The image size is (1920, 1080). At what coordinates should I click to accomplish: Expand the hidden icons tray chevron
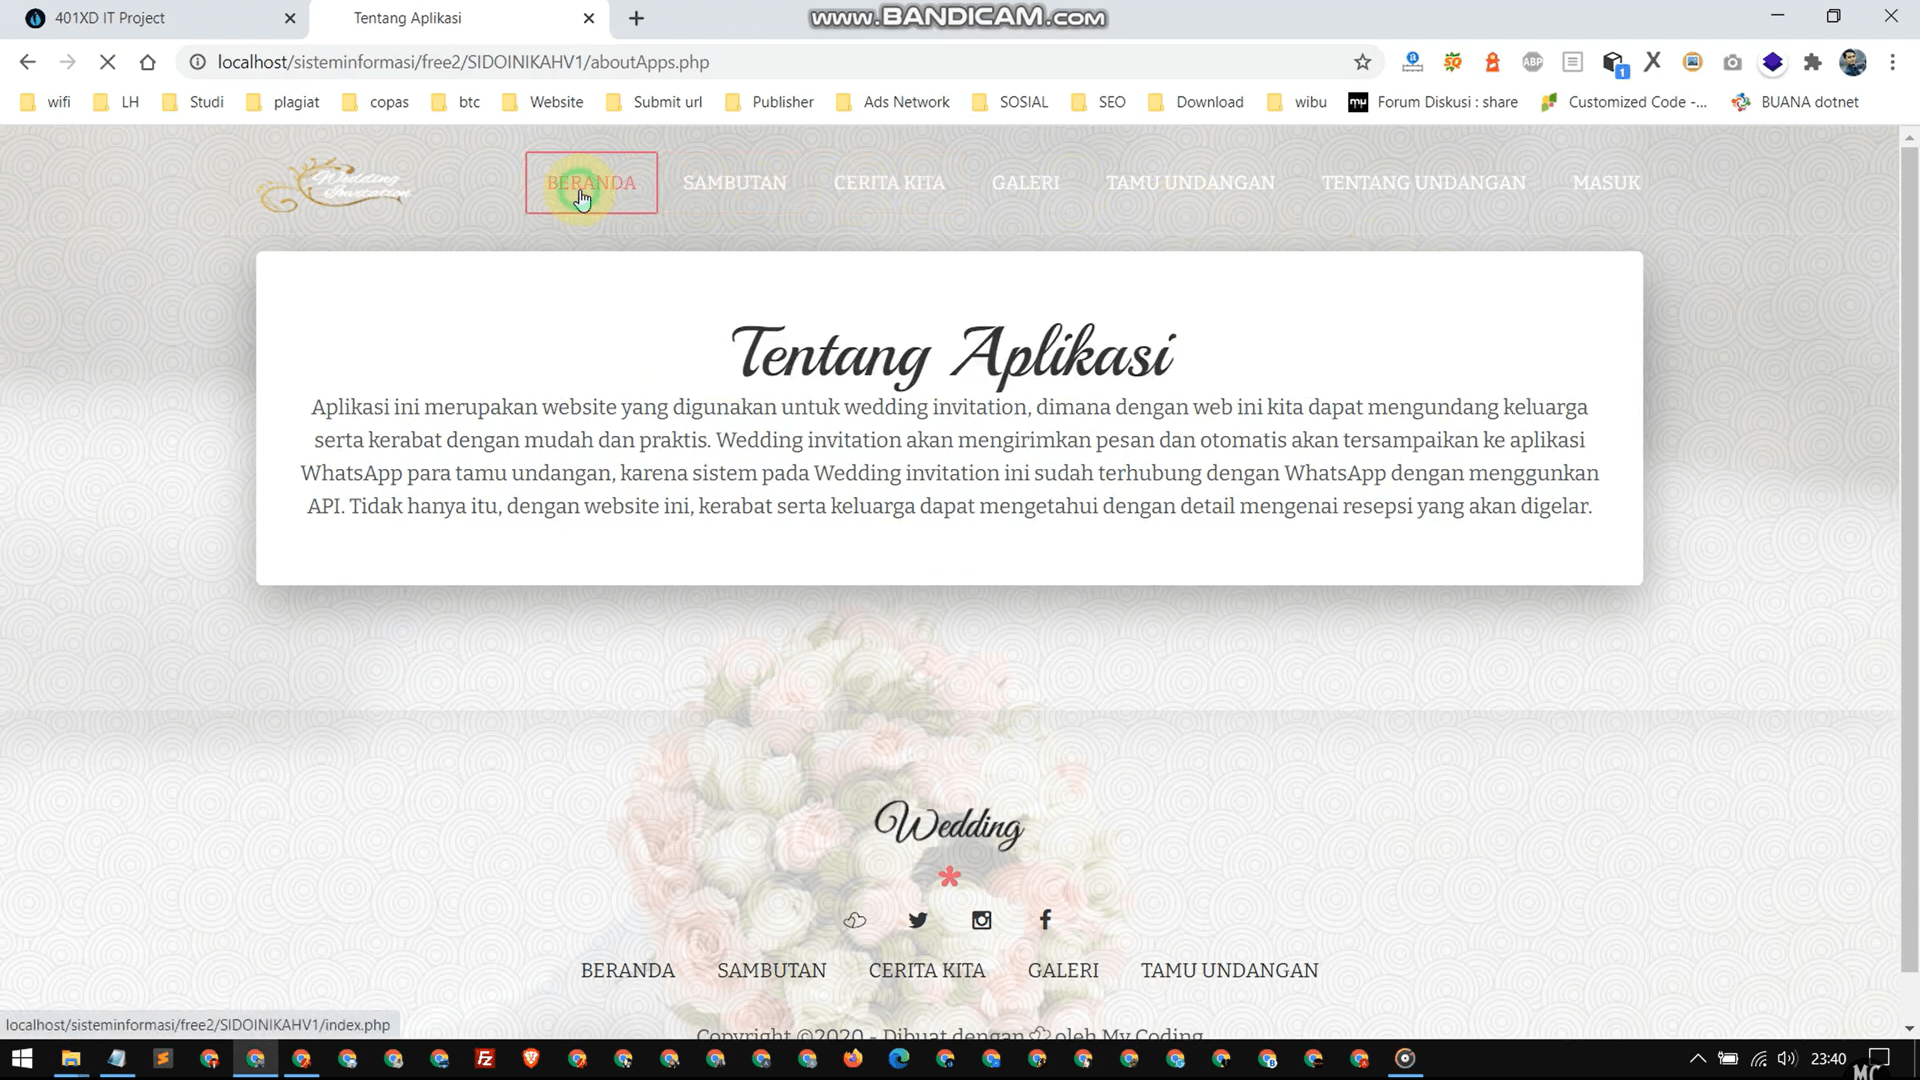click(1698, 1058)
